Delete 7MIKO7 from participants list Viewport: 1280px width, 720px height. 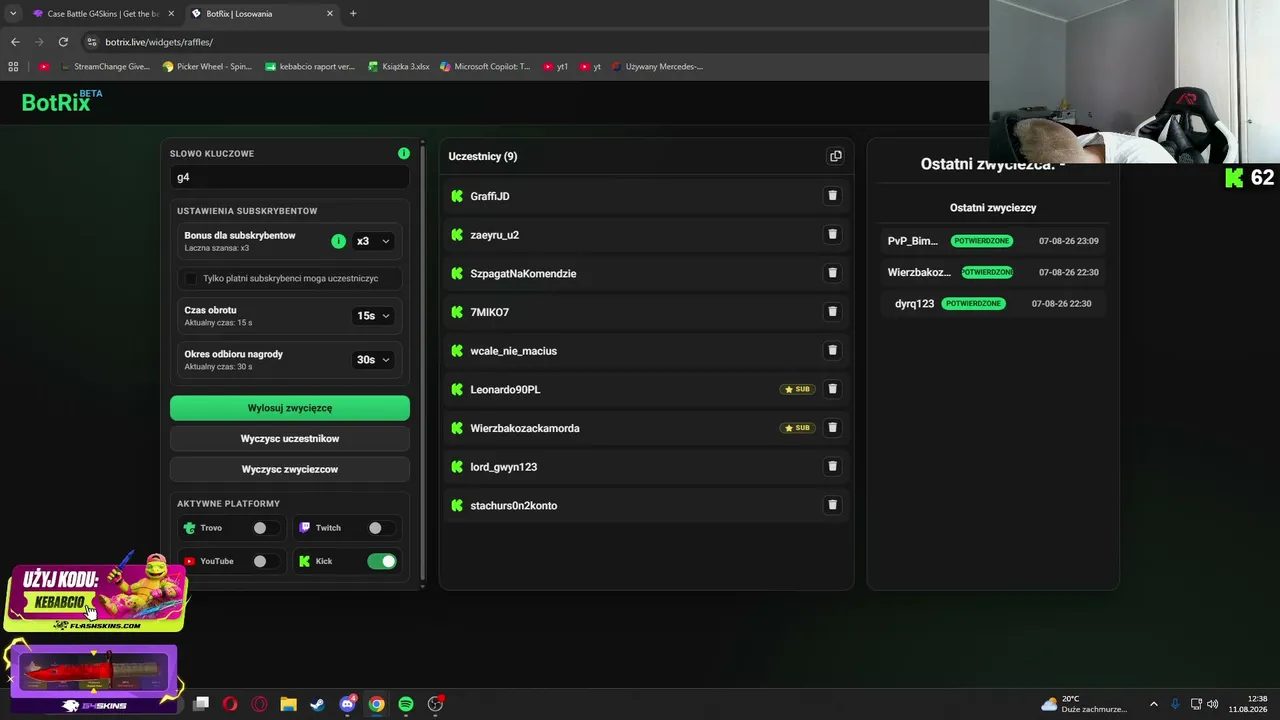[832, 312]
